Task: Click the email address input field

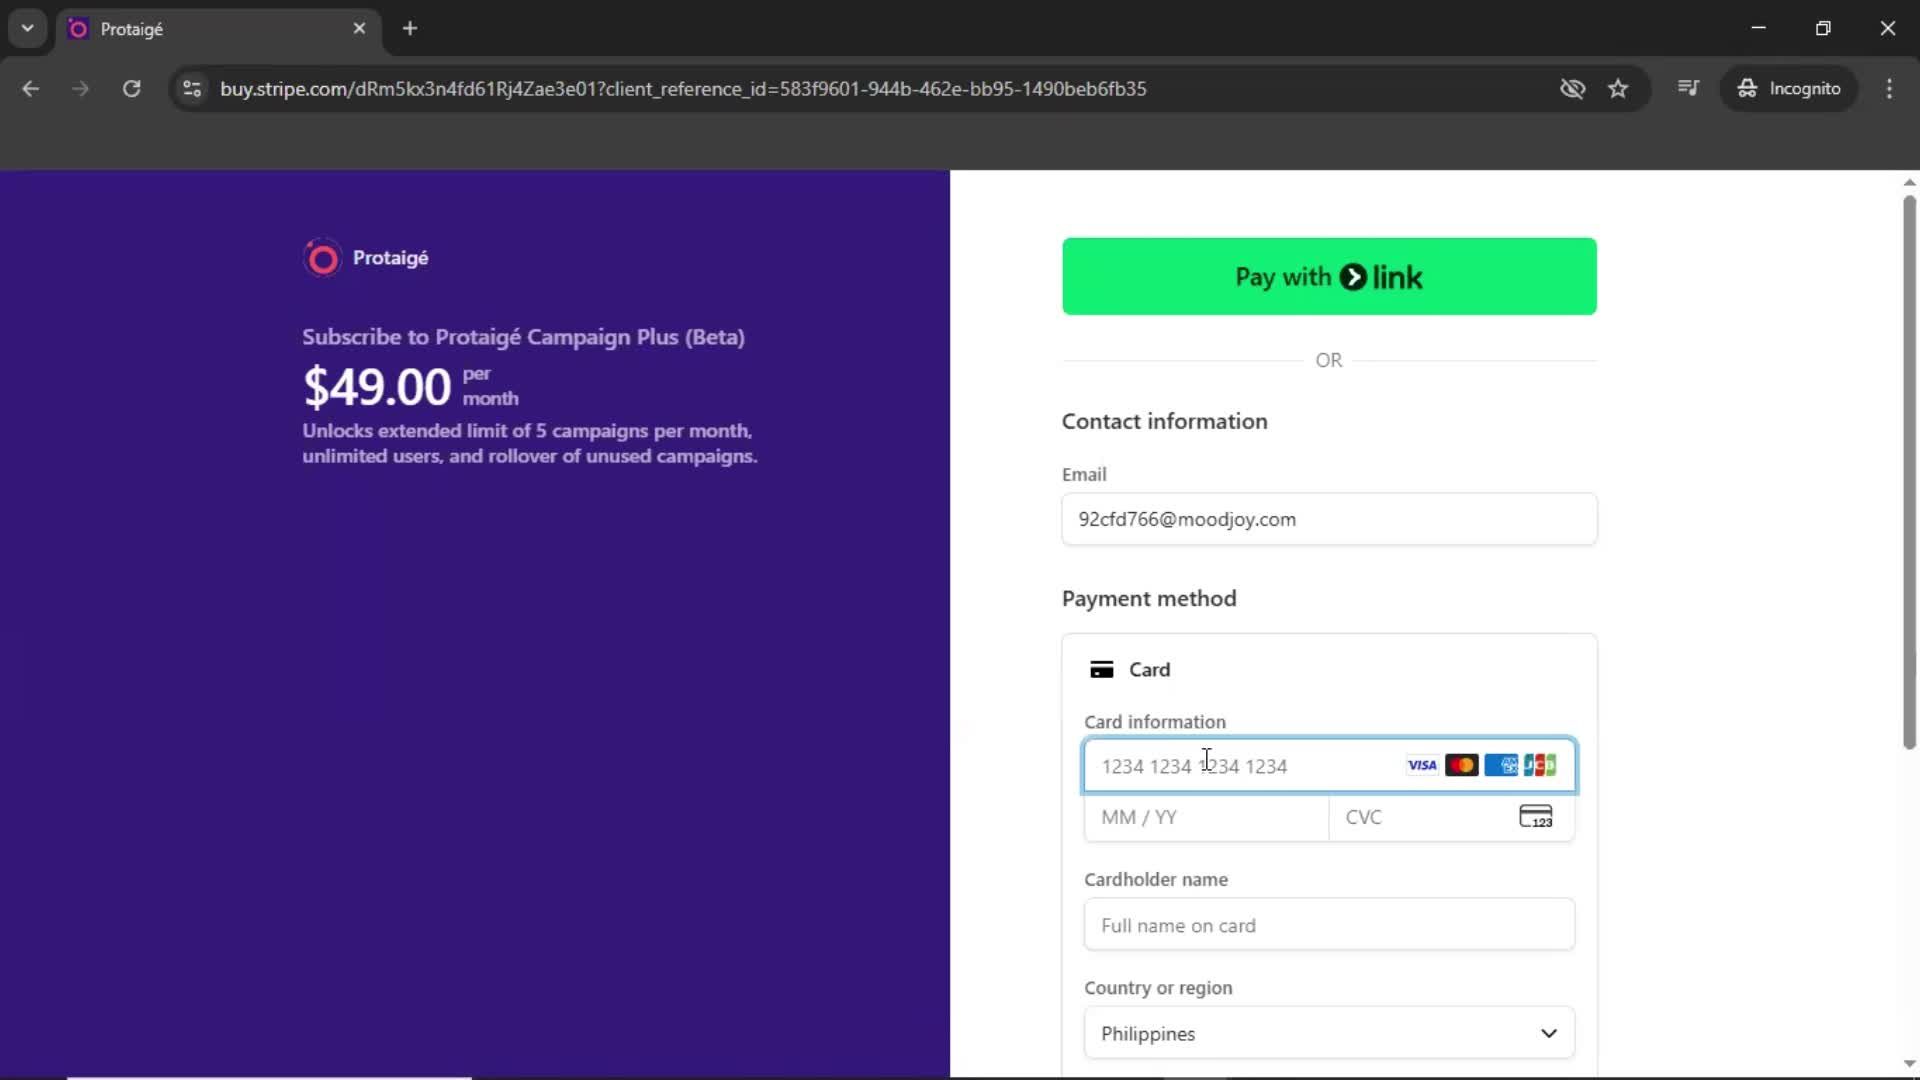Action: coord(1328,519)
